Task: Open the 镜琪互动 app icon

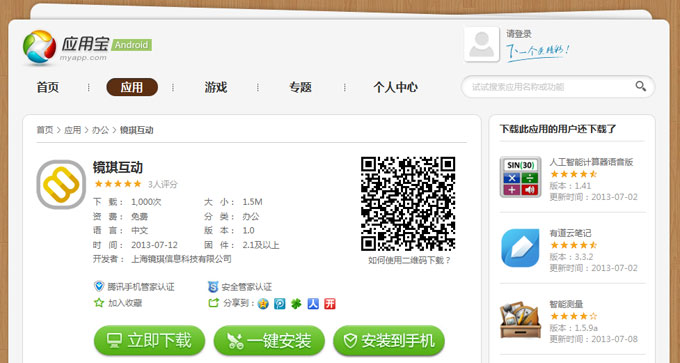Action: [x=61, y=184]
